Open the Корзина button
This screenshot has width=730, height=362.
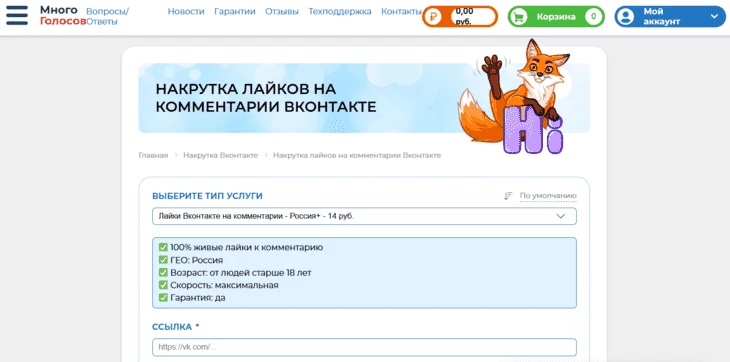click(x=556, y=17)
